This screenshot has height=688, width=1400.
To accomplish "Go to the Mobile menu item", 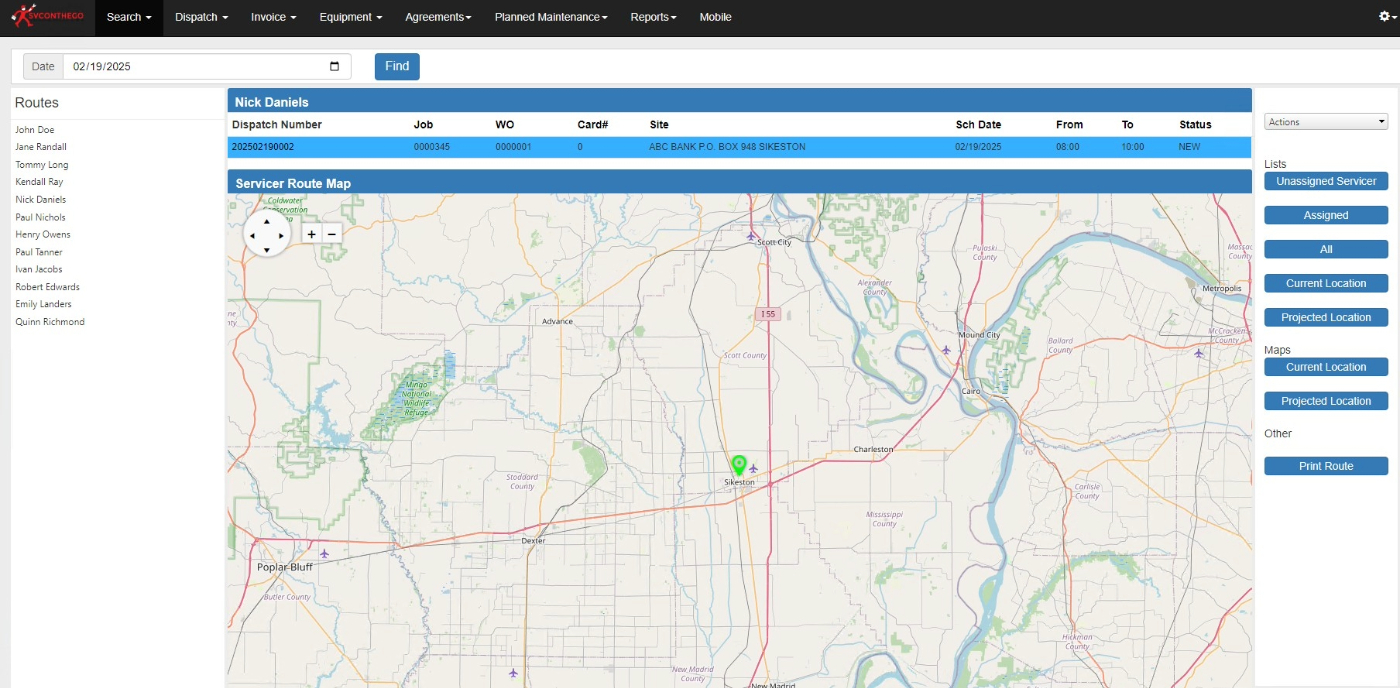I will click(715, 17).
